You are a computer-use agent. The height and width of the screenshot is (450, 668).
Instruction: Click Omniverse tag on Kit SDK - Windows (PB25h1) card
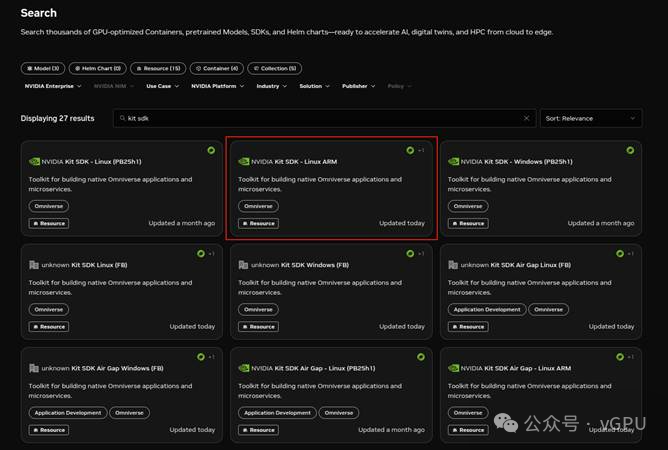[x=468, y=206]
